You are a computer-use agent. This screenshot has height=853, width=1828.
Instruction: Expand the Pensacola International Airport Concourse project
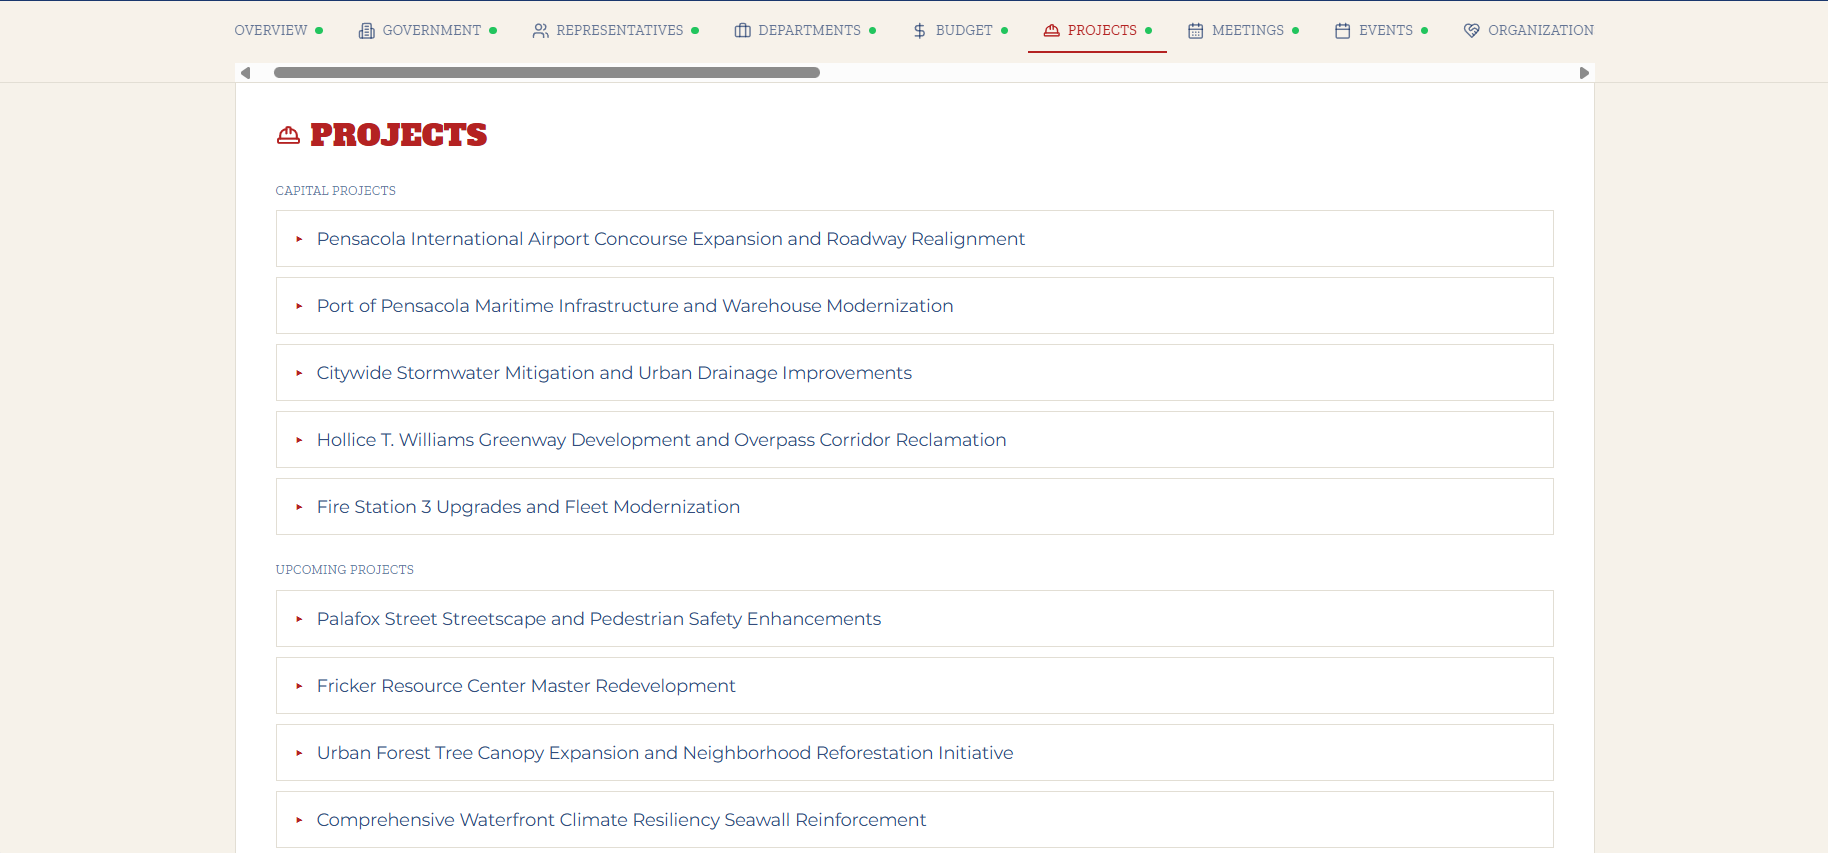[x=914, y=239]
